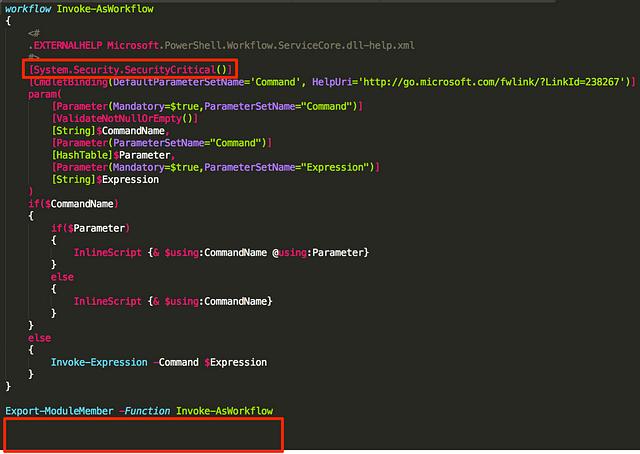Click the outer 'else' above Invoke-Expression
Viewport: 640px width, 454px height.
[40, 338]
